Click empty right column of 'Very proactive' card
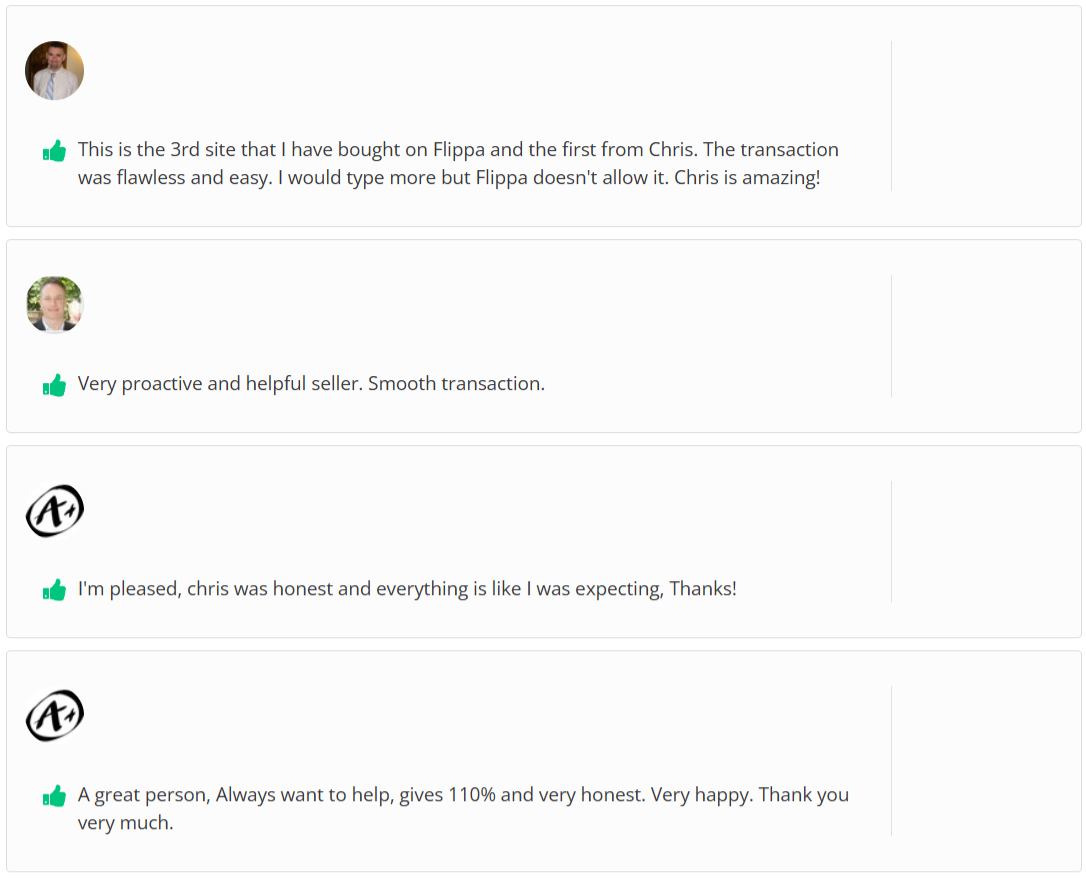 click(985, 336)
